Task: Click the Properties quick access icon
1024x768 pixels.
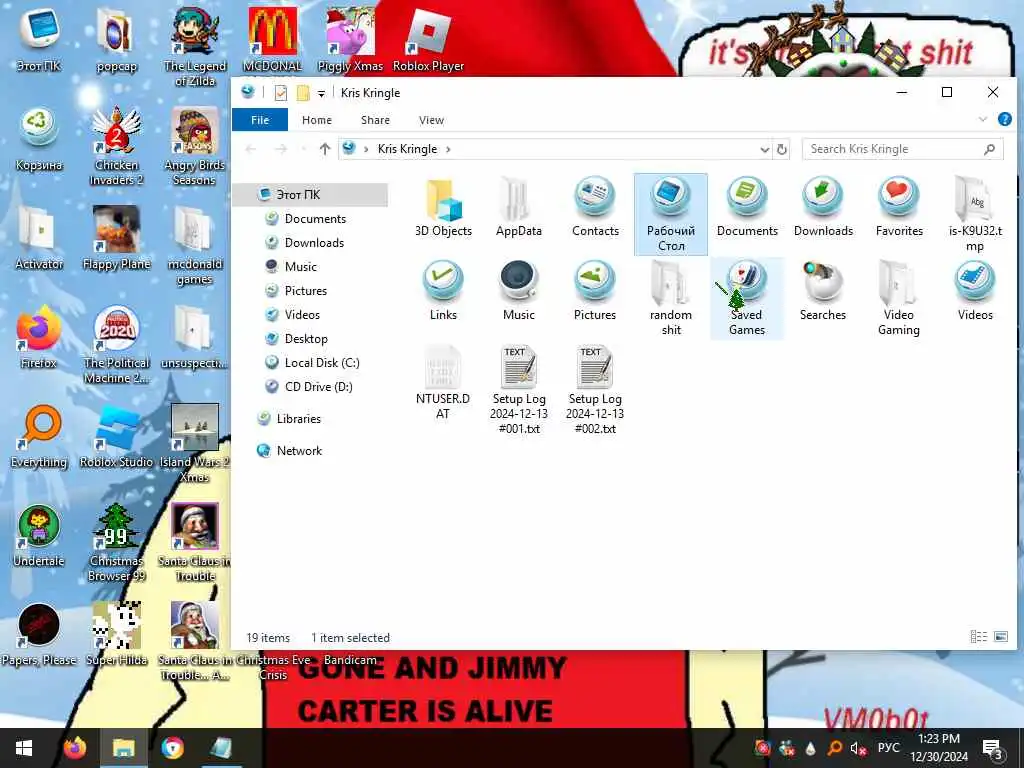Action: click(x=281, y=93)
